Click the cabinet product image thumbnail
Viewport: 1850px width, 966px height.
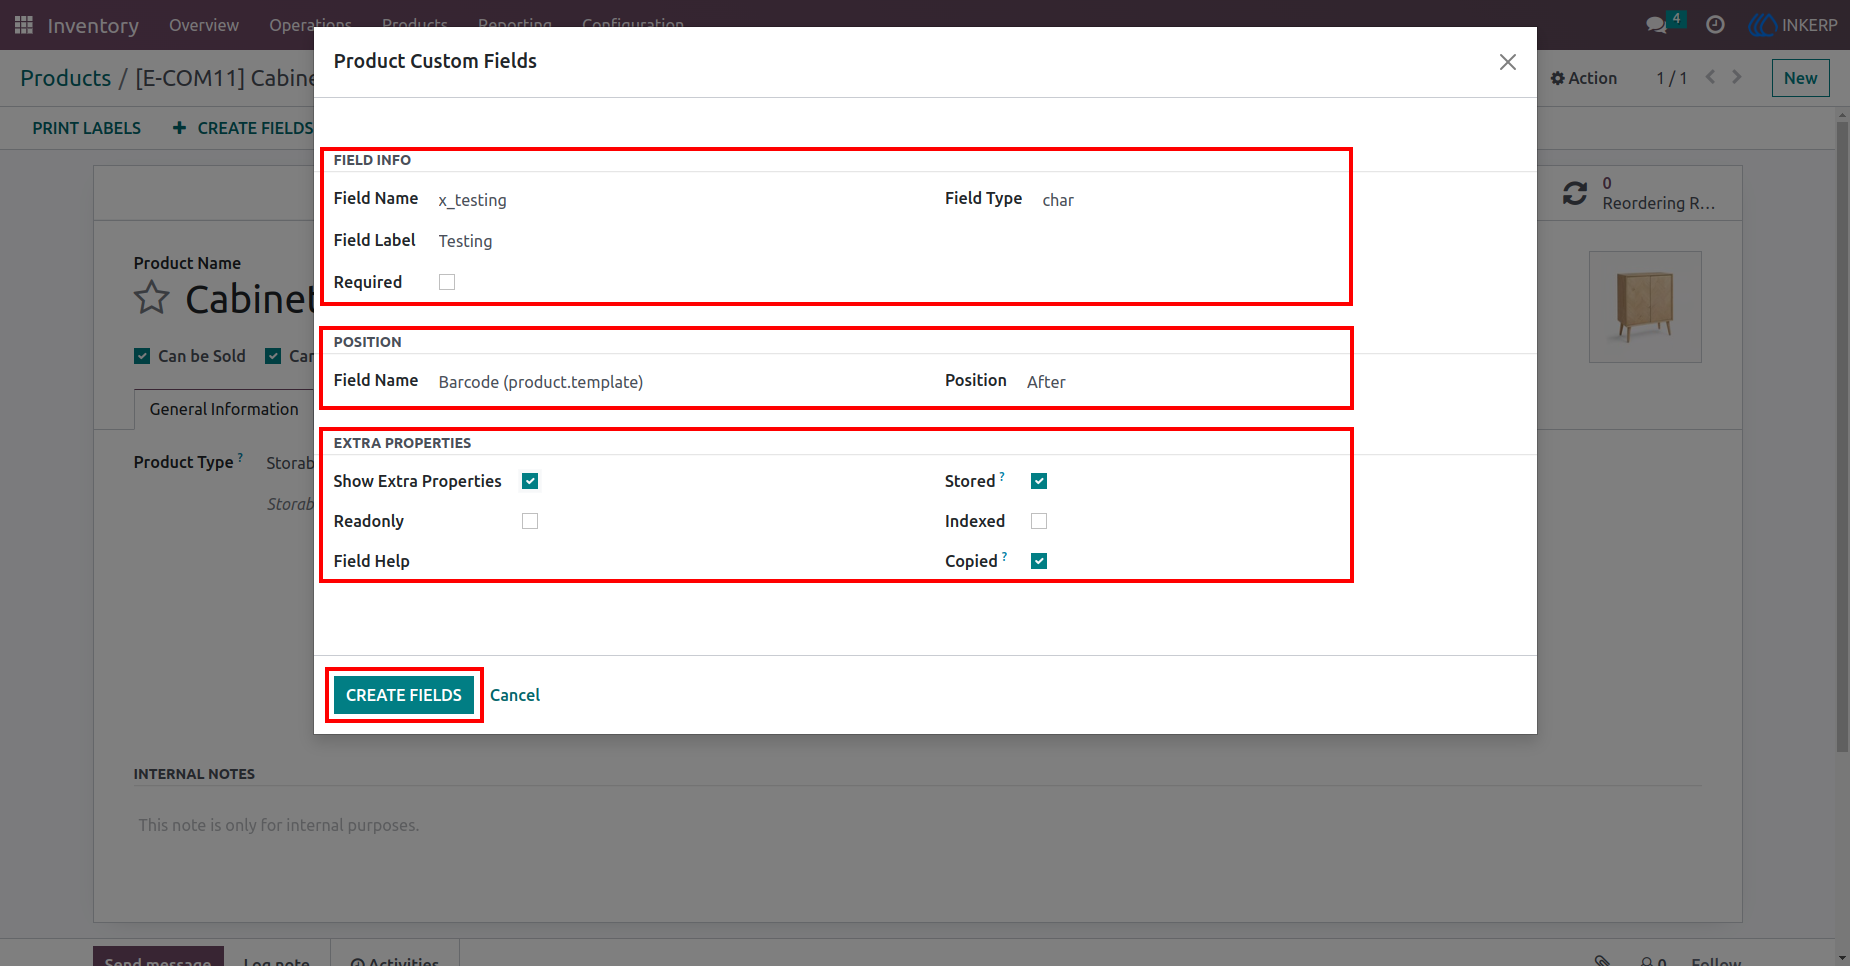[x=1645, y=307]
